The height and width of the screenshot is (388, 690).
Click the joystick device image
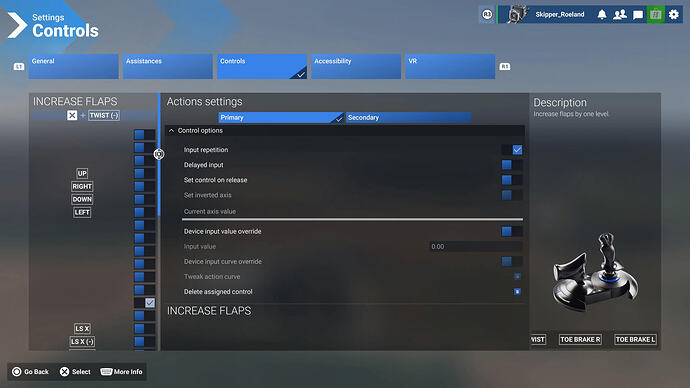tap(595, 272)
